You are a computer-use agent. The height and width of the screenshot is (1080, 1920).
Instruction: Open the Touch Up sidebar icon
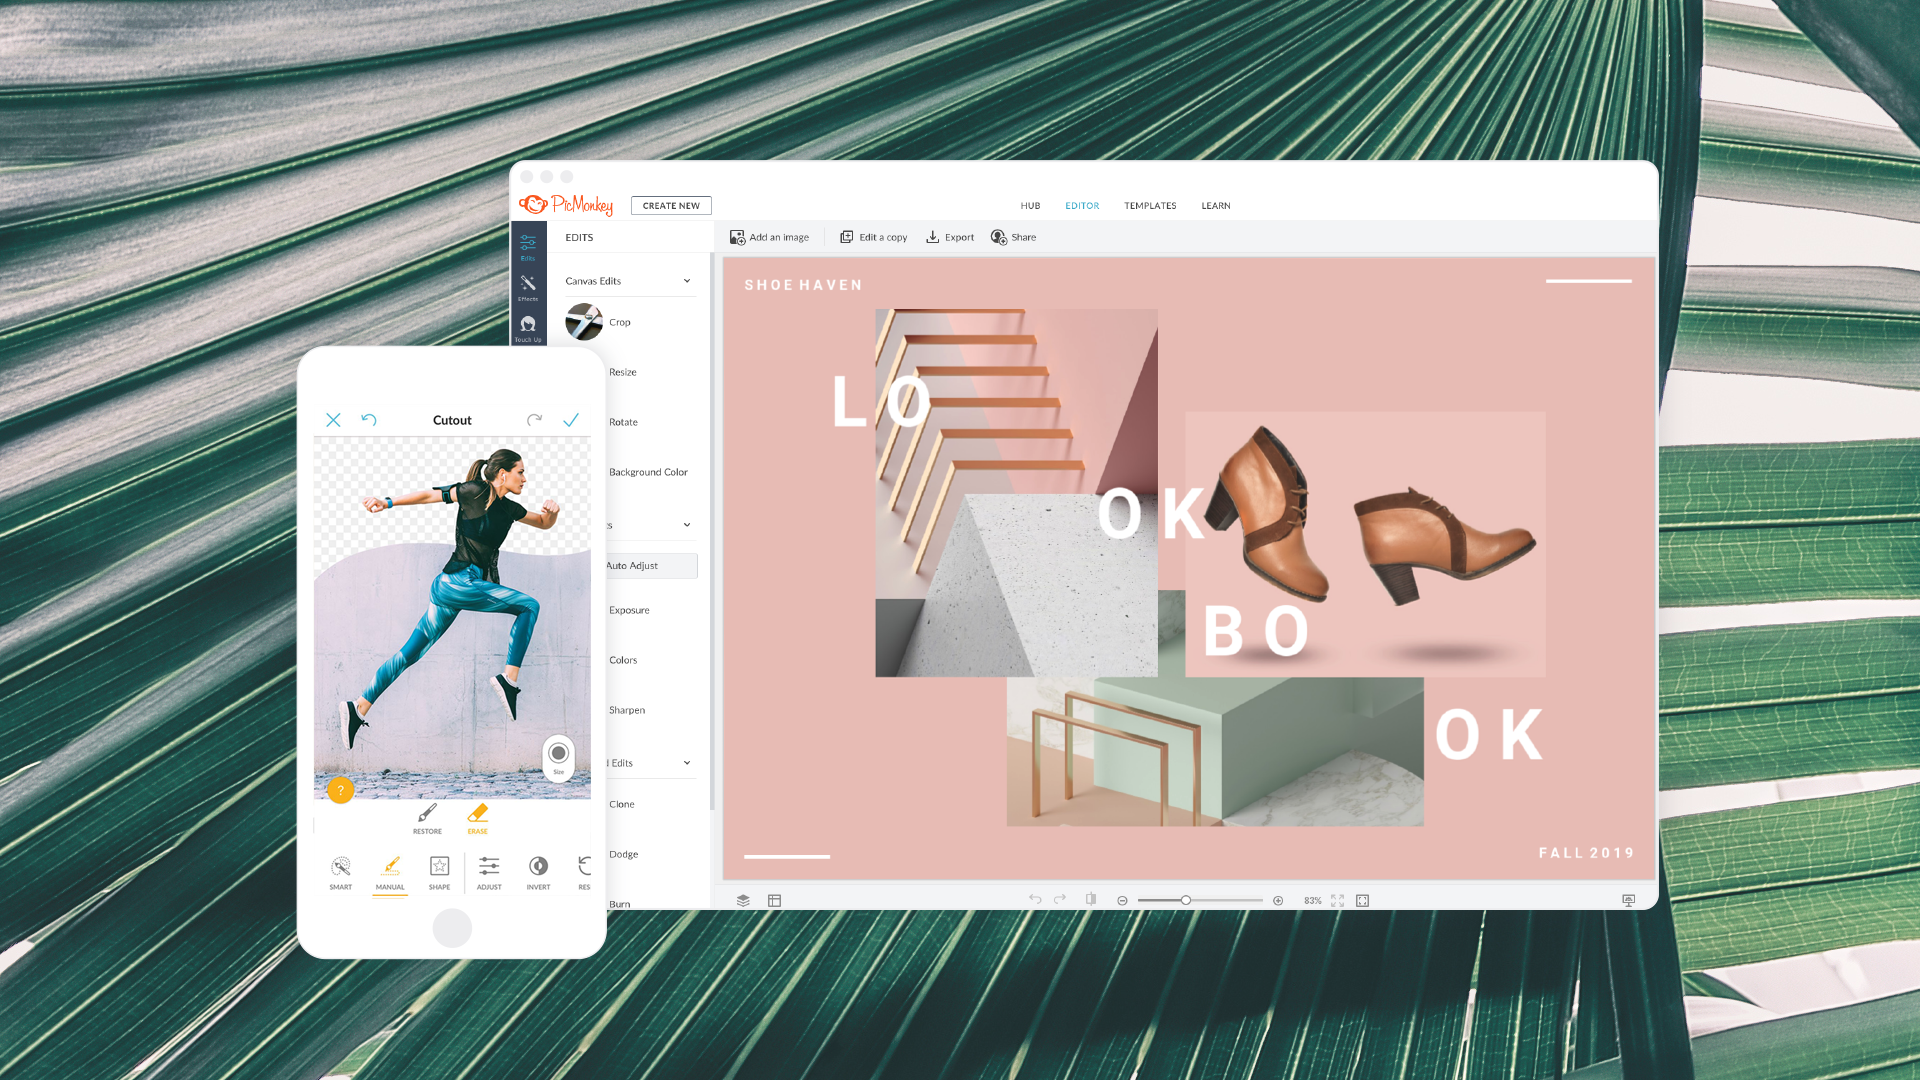528,326
